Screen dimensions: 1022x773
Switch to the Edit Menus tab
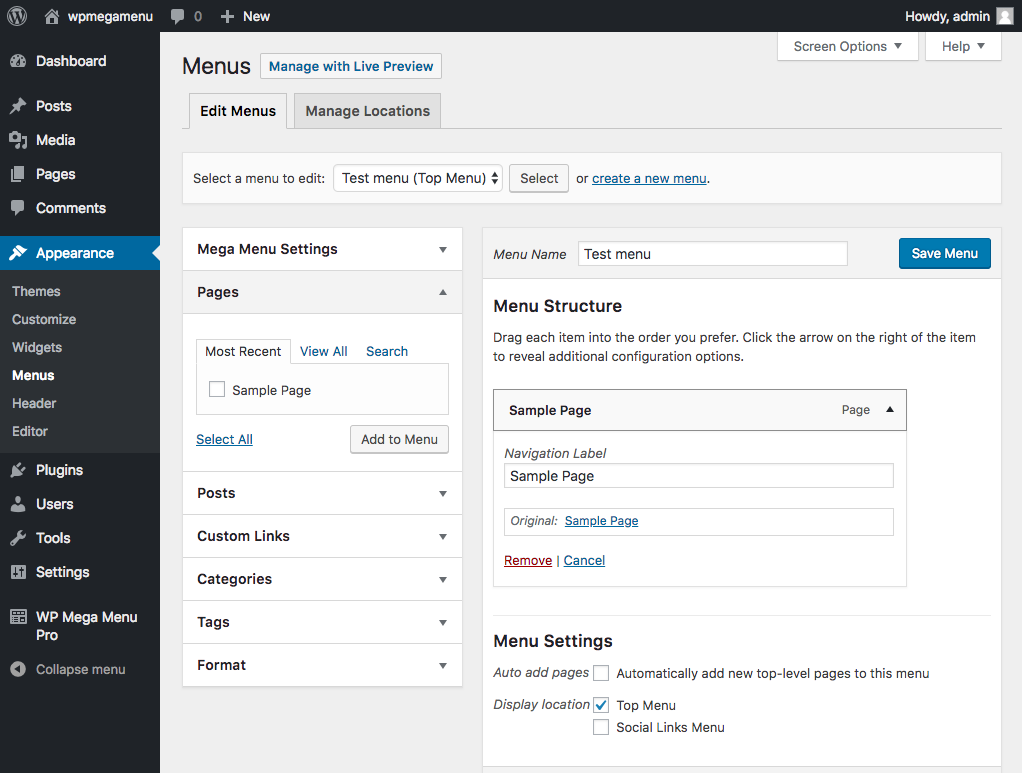pos(238,111)
